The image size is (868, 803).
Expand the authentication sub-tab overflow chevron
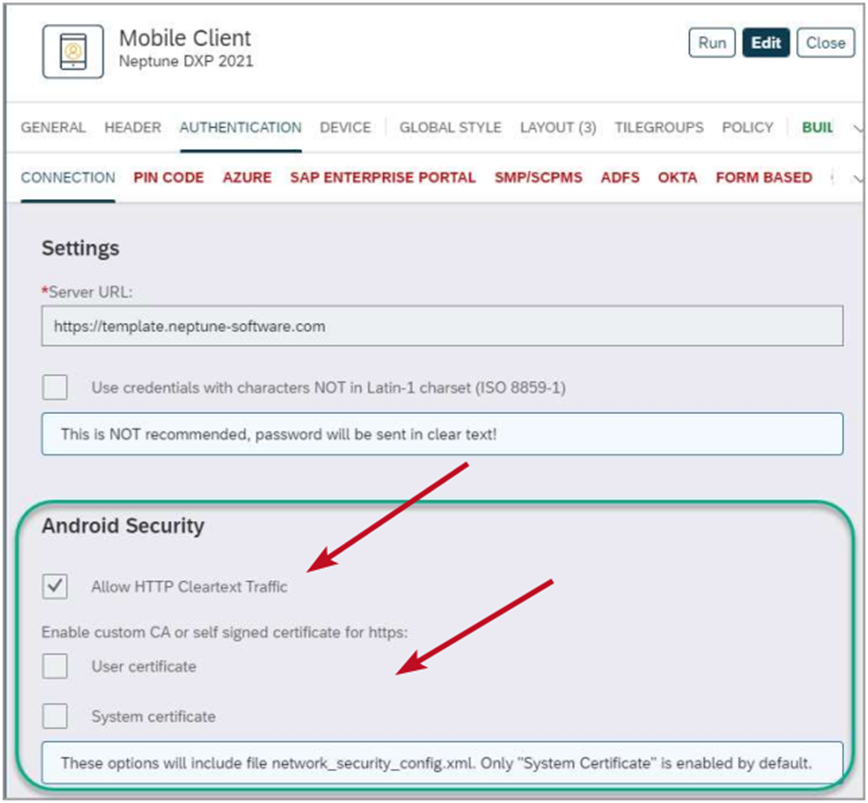(x=857, y=178)
